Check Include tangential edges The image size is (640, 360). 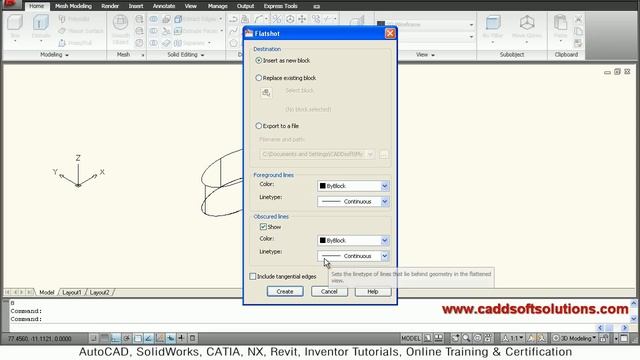point(253,276)
